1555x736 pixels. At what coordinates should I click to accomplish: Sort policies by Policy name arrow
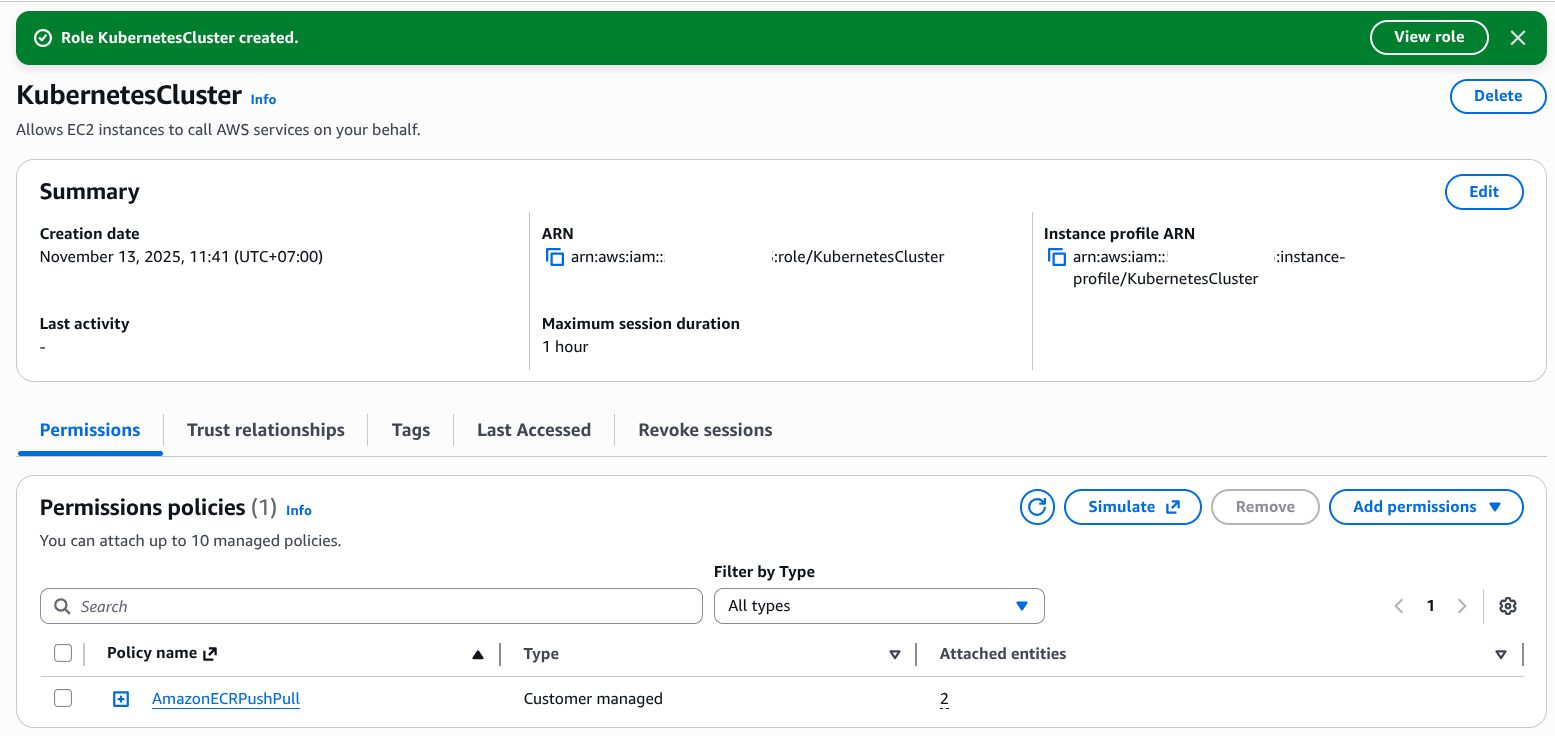coord(478,654)
